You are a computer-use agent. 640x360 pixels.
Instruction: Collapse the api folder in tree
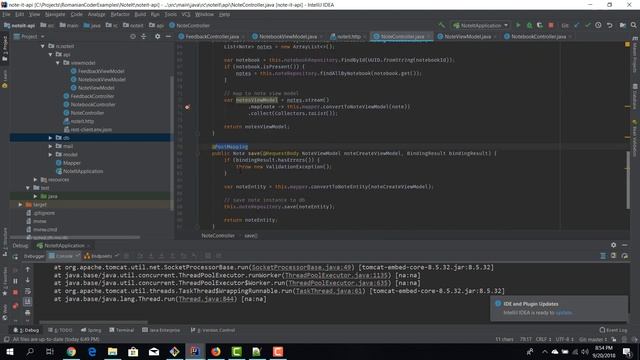click(50, 54)
